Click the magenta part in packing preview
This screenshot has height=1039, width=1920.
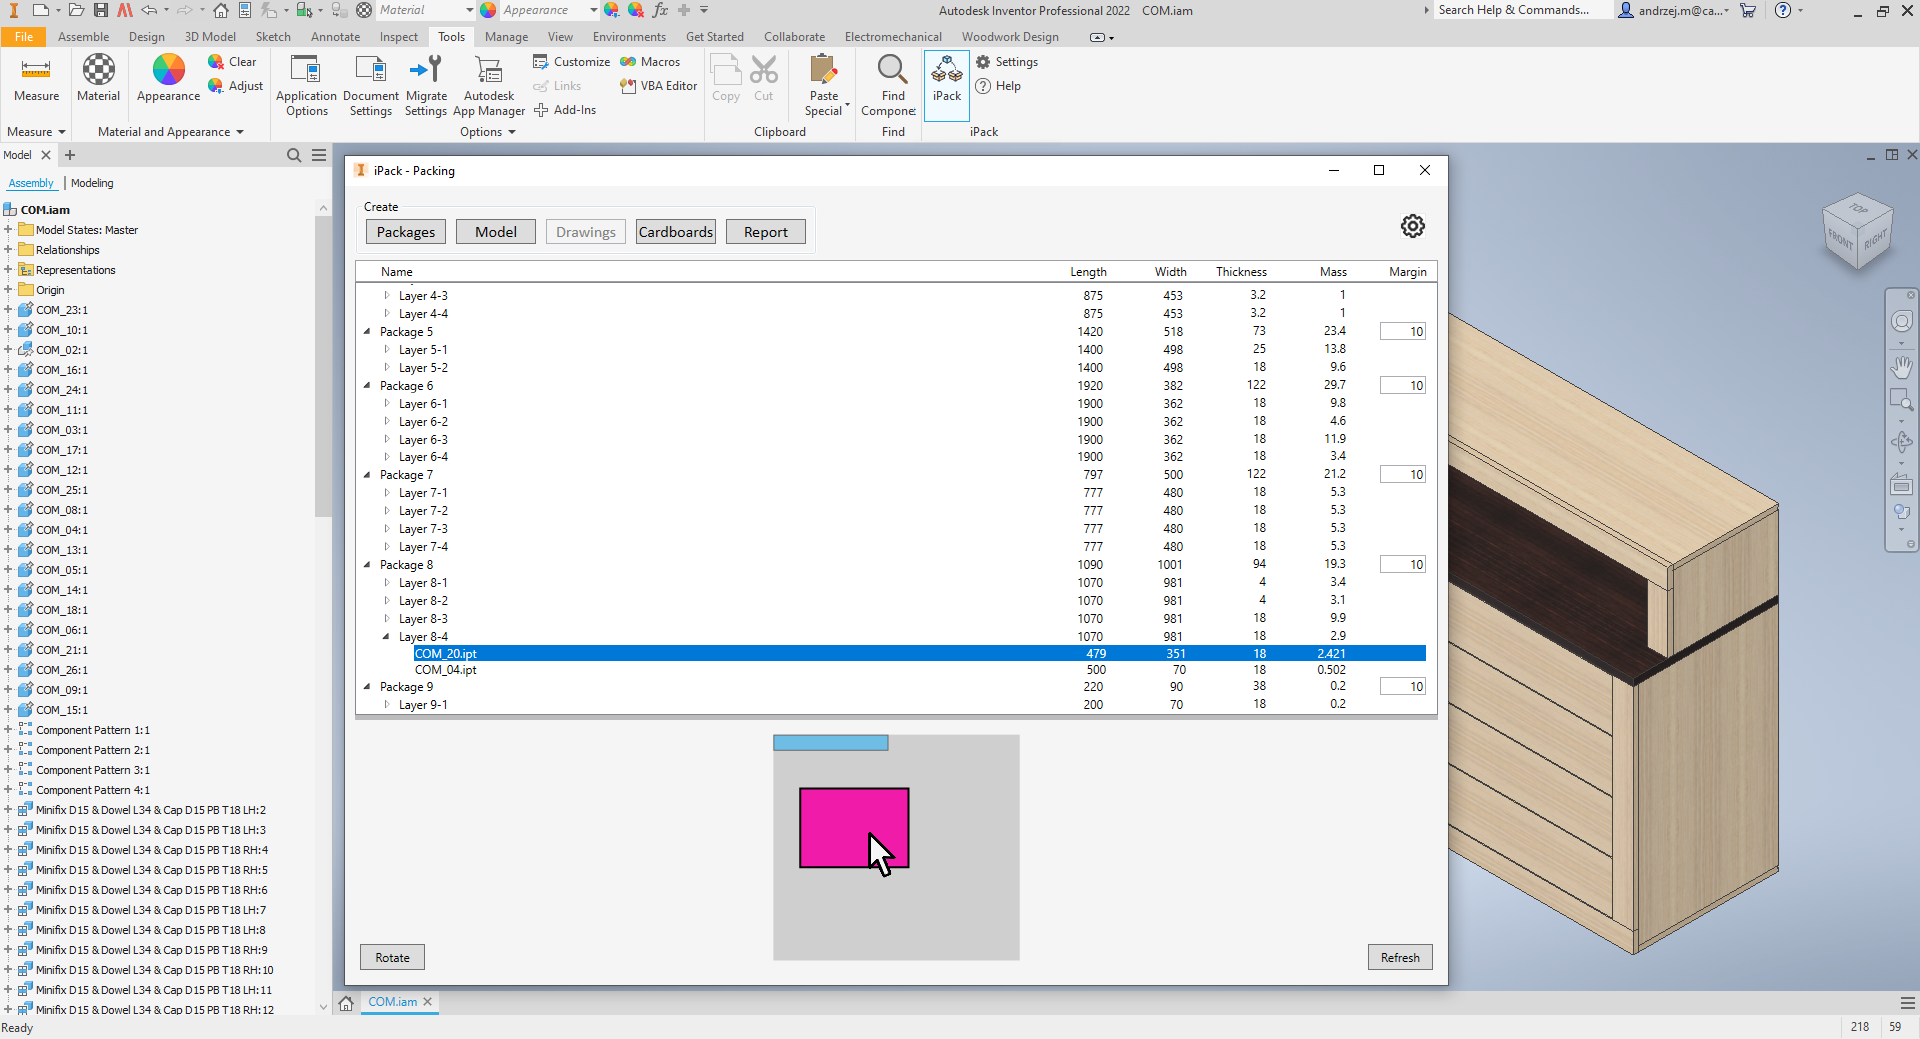point(853,828)
